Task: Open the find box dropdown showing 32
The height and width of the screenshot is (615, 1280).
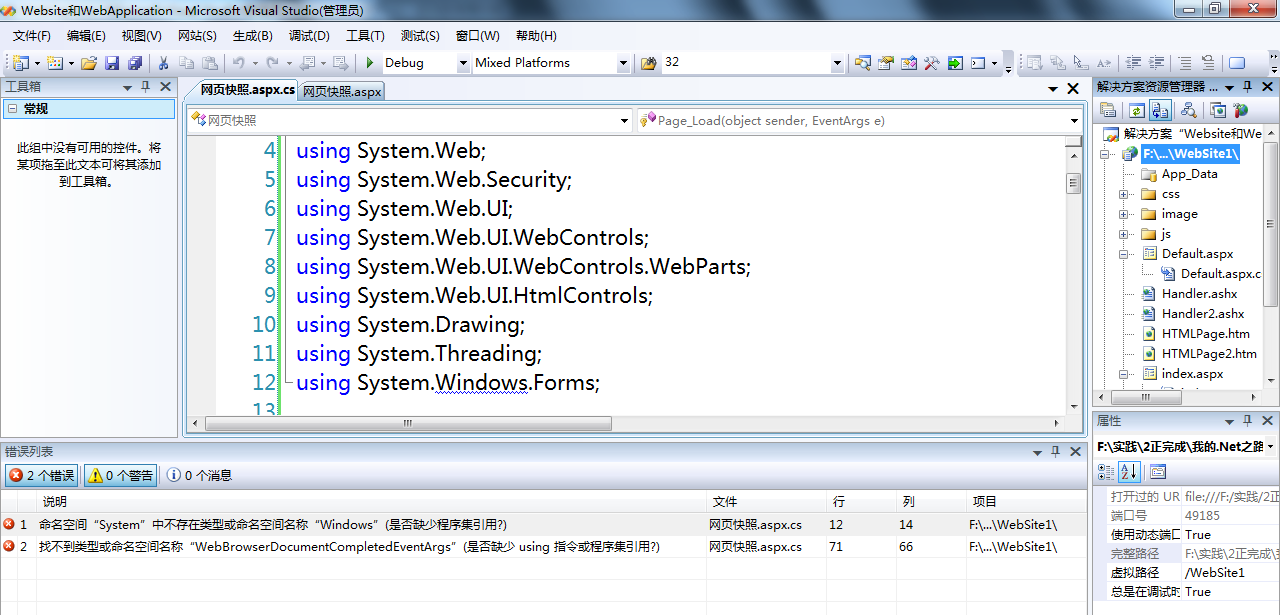Action: [837, 63]
